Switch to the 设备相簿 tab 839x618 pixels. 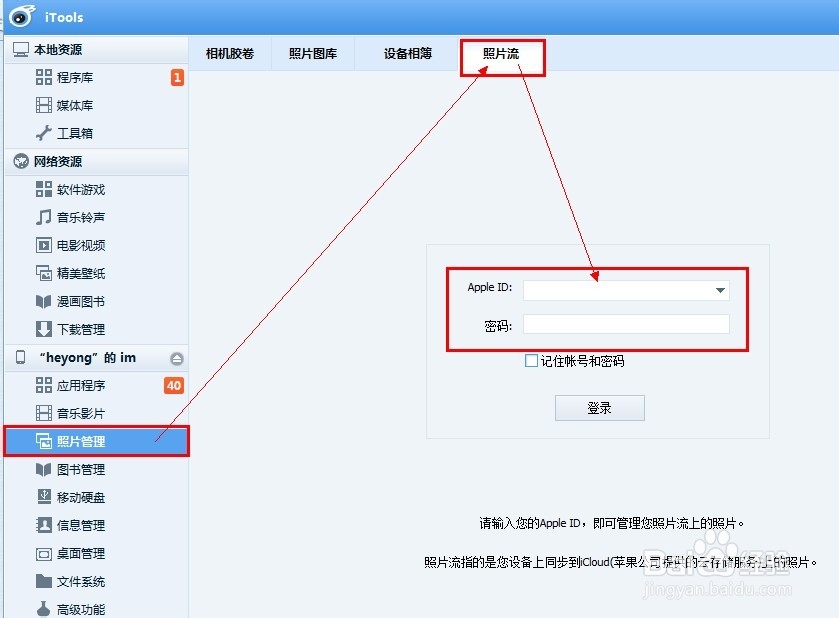(407, 54)
